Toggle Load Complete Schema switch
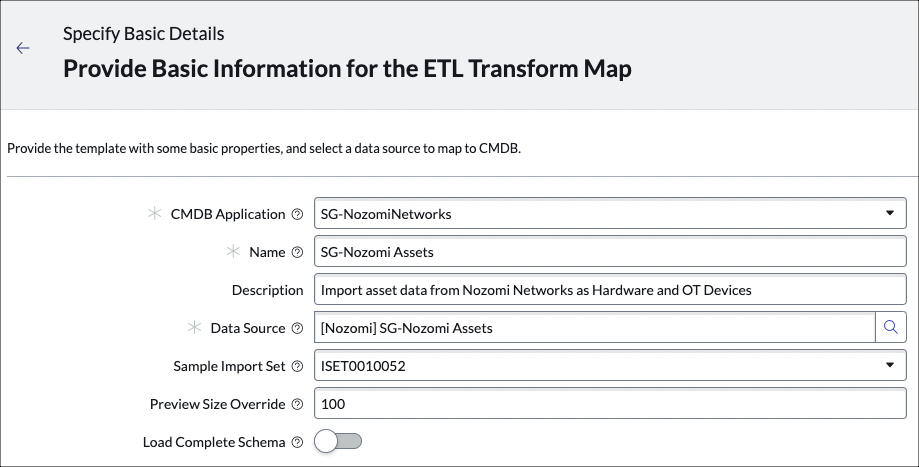Screen dimensions: 919x467 pos(338,441)
